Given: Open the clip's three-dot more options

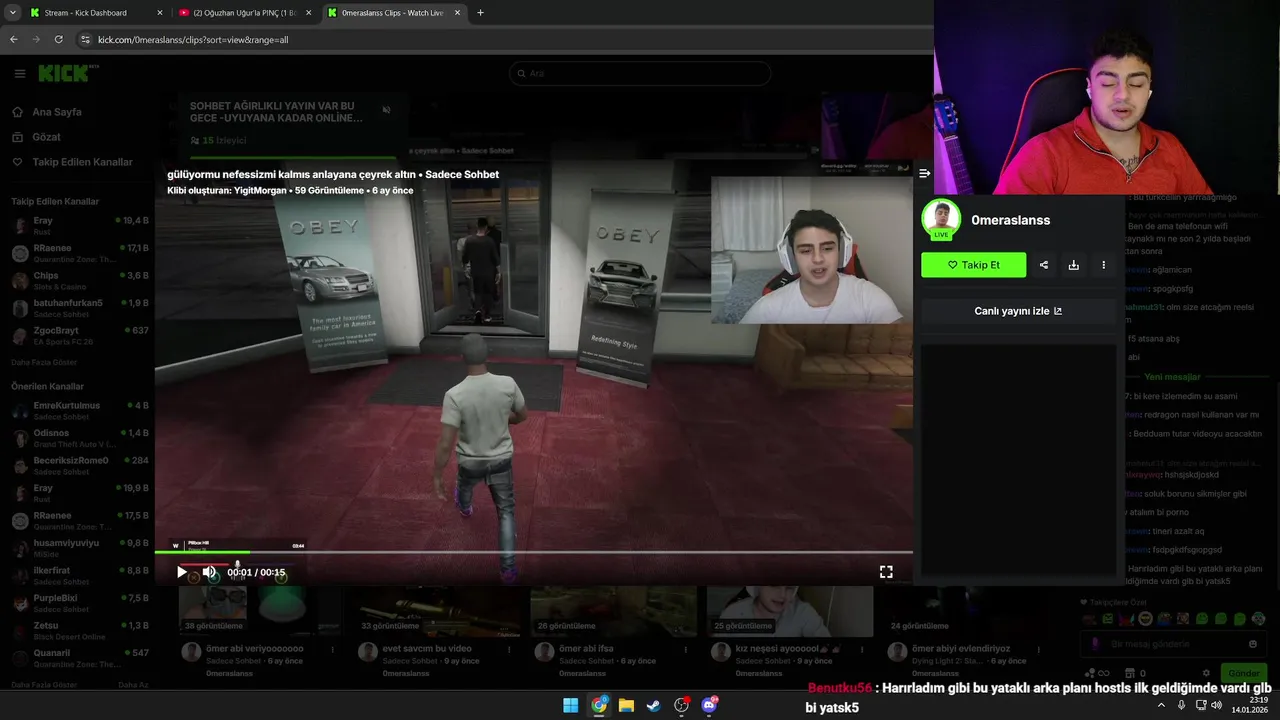Looking at the screenshot, I should 1103,265.
